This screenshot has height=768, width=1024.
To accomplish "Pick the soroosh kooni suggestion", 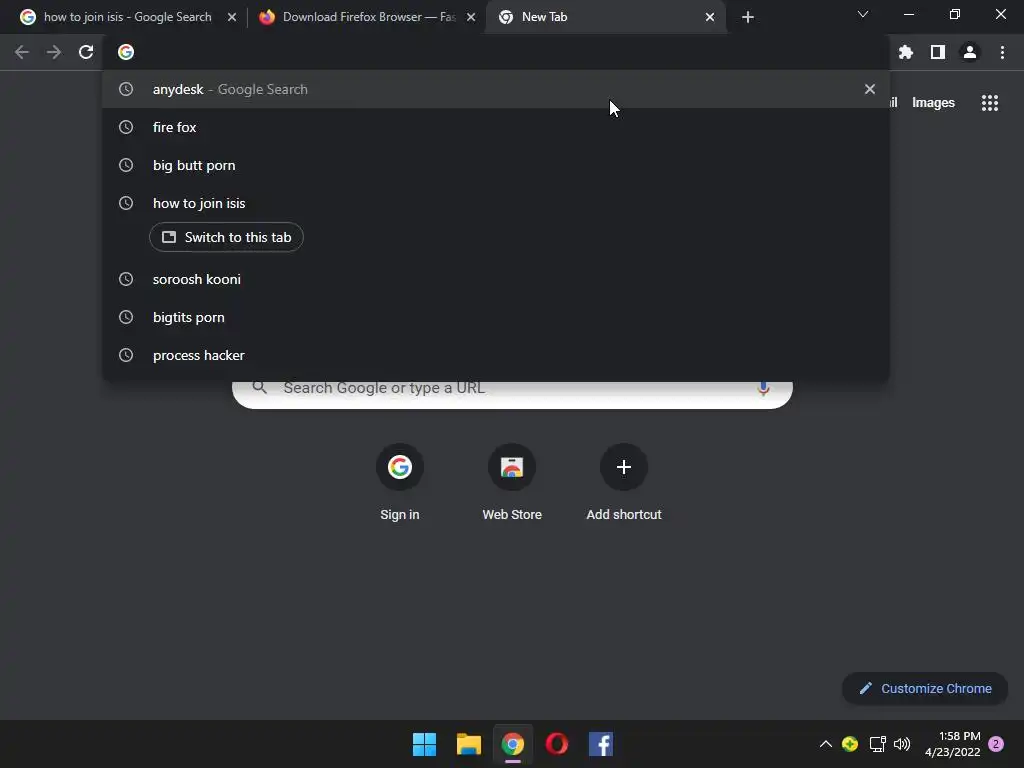I will (x=495, y=279).
